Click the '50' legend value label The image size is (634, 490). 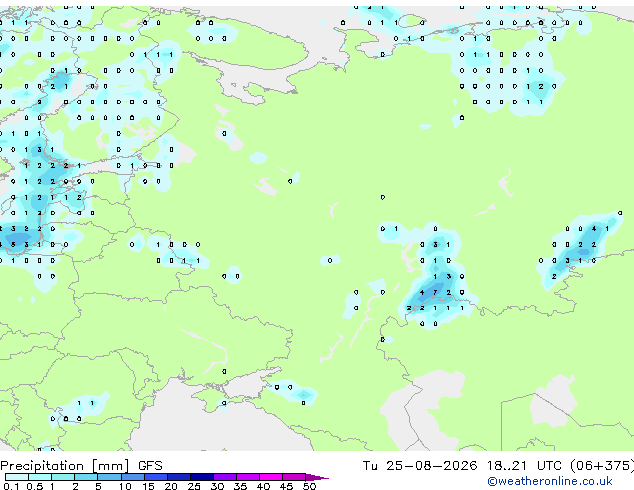point(309,486)
